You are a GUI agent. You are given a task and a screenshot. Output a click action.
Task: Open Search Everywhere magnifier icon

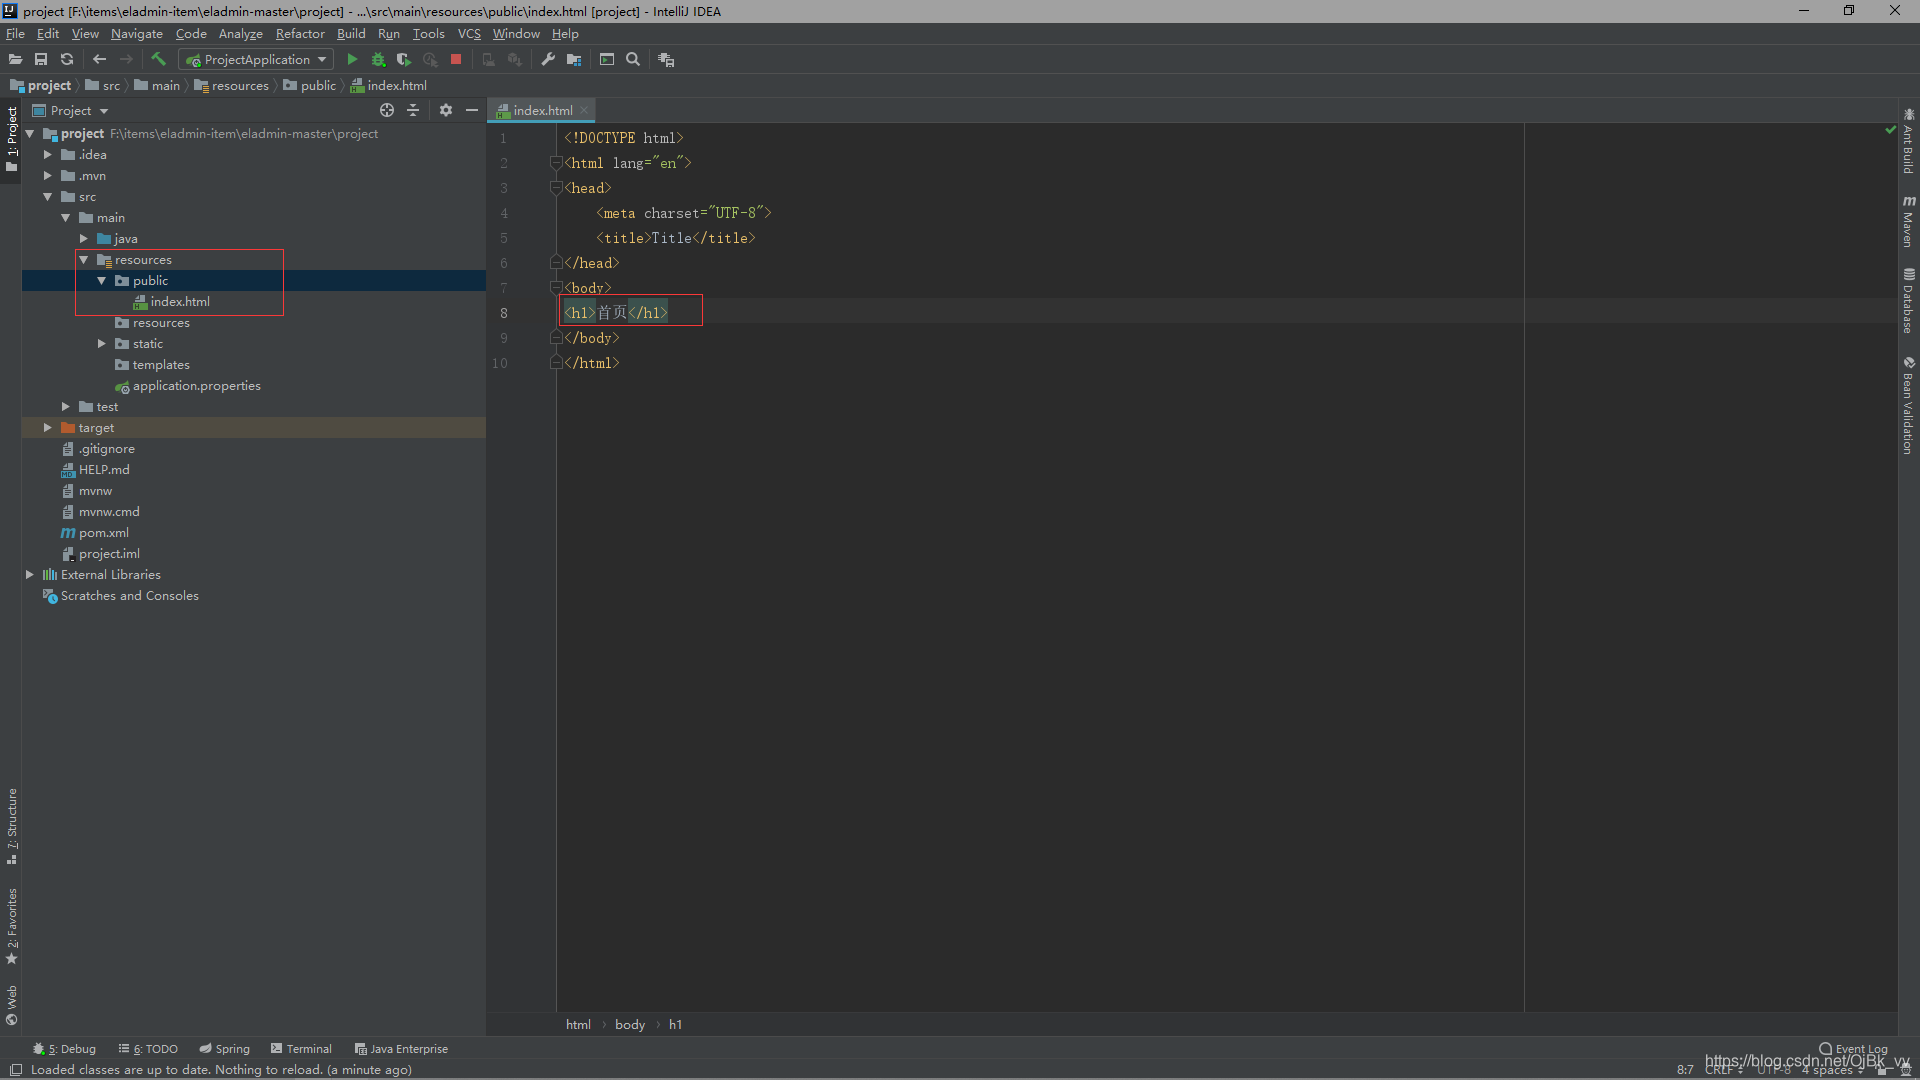pos(633,60)
